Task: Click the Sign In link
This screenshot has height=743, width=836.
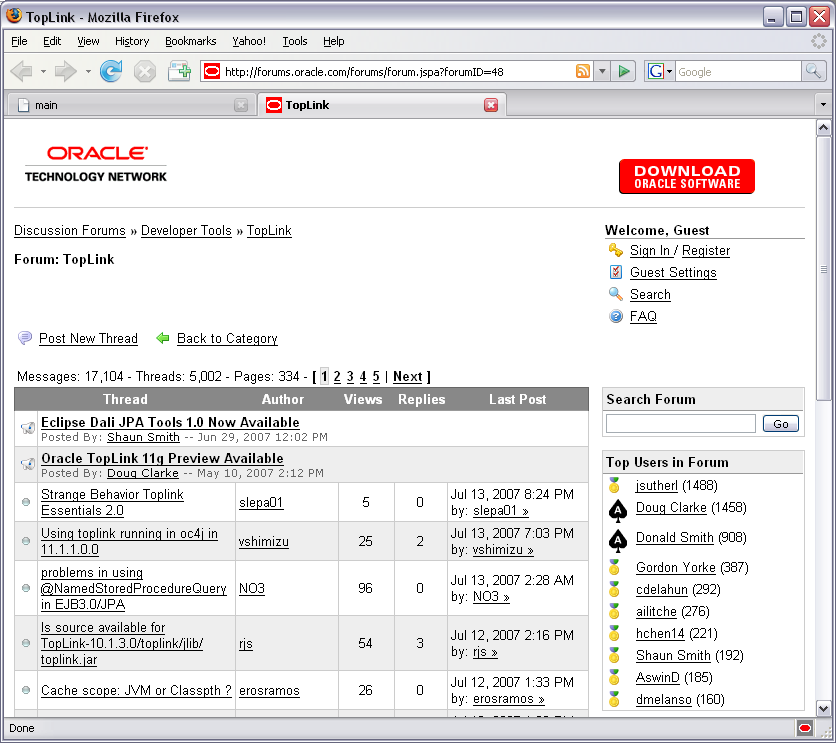Action: [649, 250]
